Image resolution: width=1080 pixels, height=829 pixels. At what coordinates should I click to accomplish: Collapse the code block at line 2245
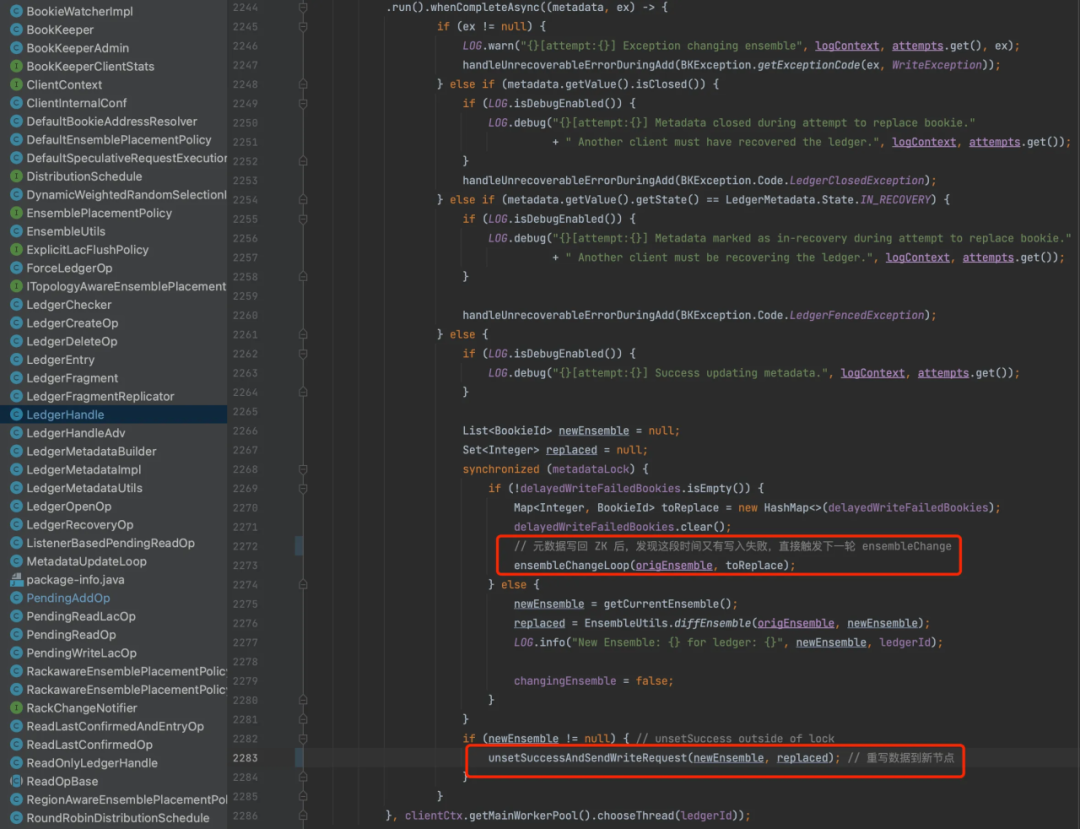[x=302, y=26]
